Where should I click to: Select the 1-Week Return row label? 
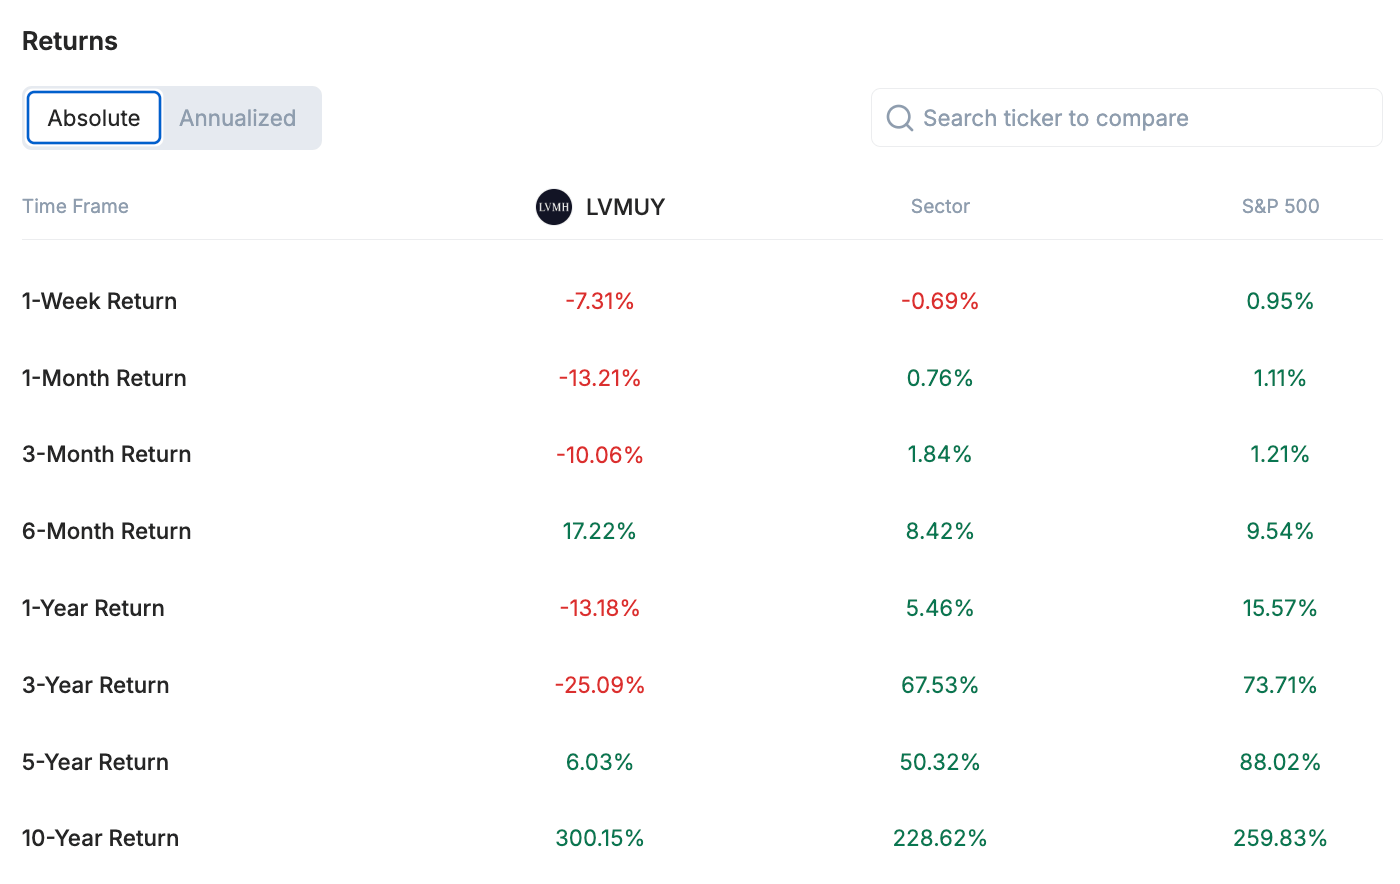[99, 301]
